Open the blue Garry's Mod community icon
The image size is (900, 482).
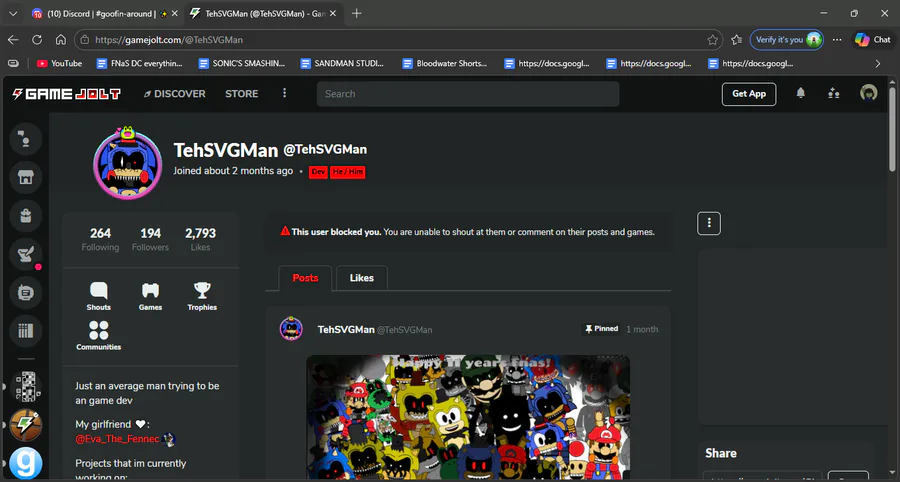(25, 462)
